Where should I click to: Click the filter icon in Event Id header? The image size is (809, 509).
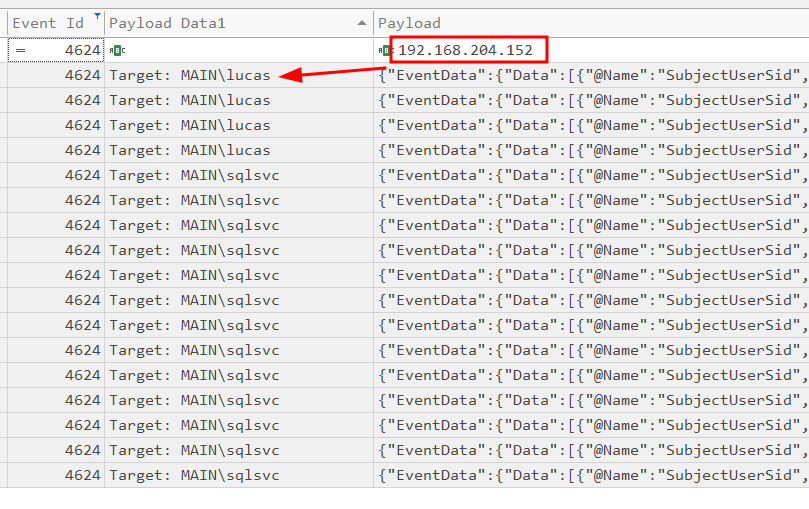(x=97, y=18)
